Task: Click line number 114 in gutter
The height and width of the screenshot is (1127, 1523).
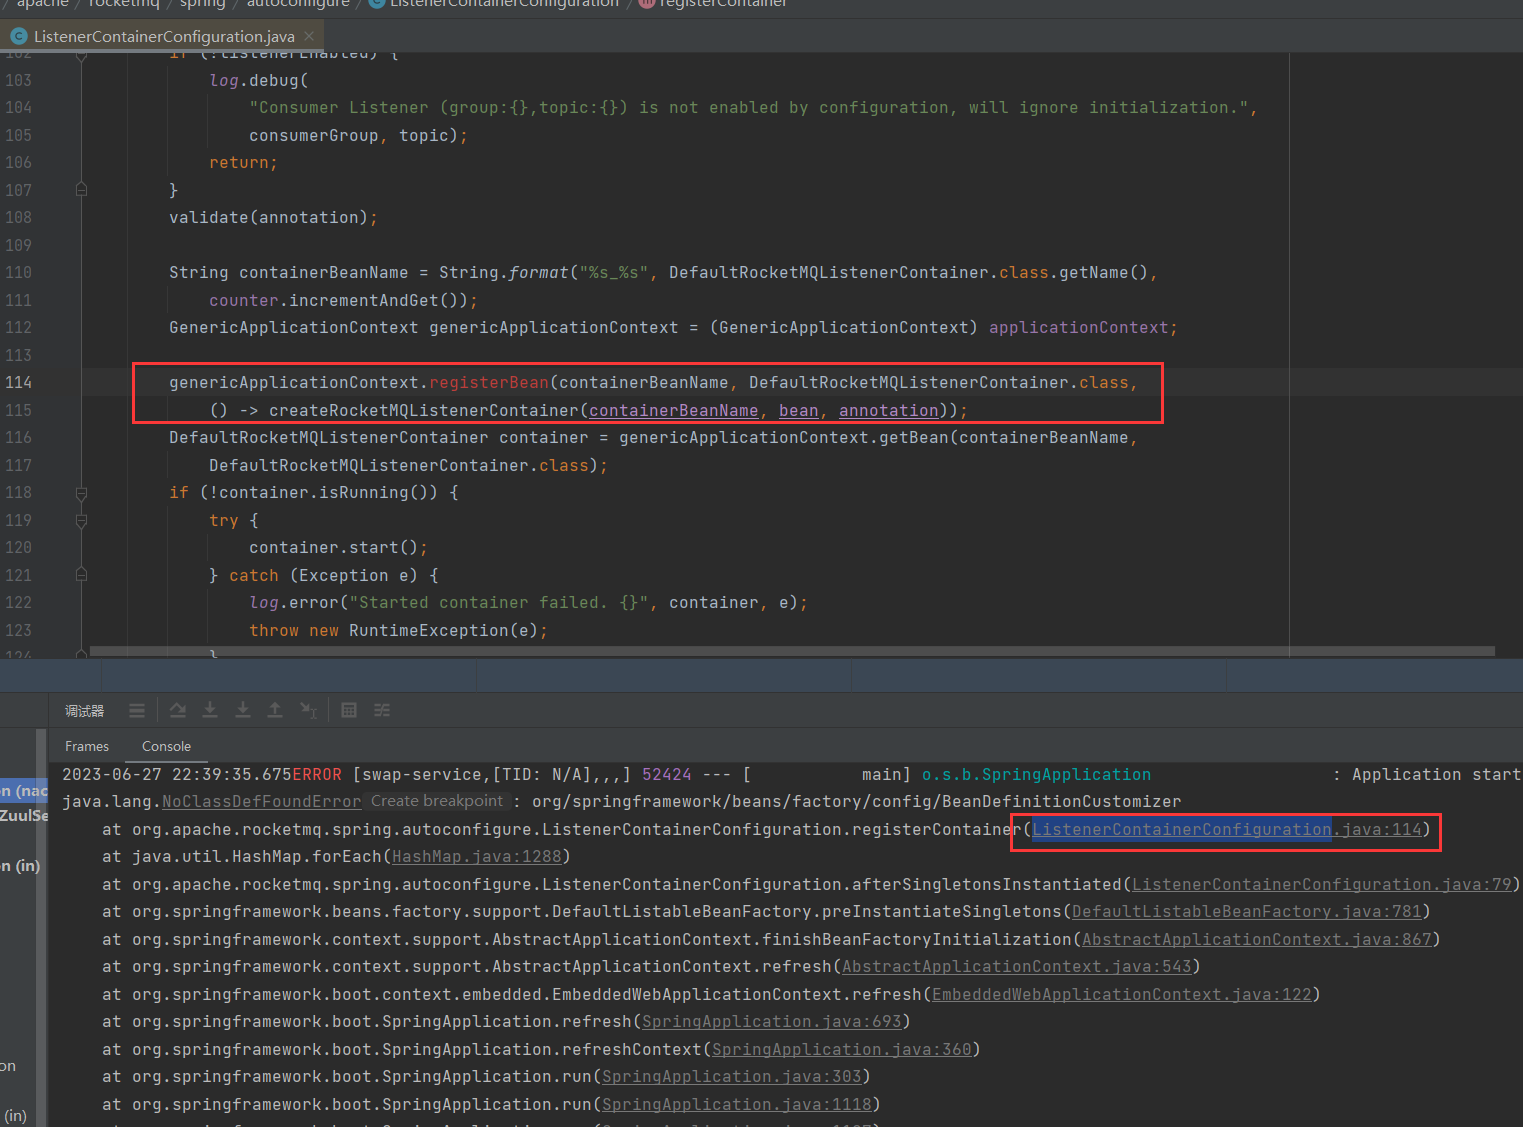Action: click(x=18, y=382)
